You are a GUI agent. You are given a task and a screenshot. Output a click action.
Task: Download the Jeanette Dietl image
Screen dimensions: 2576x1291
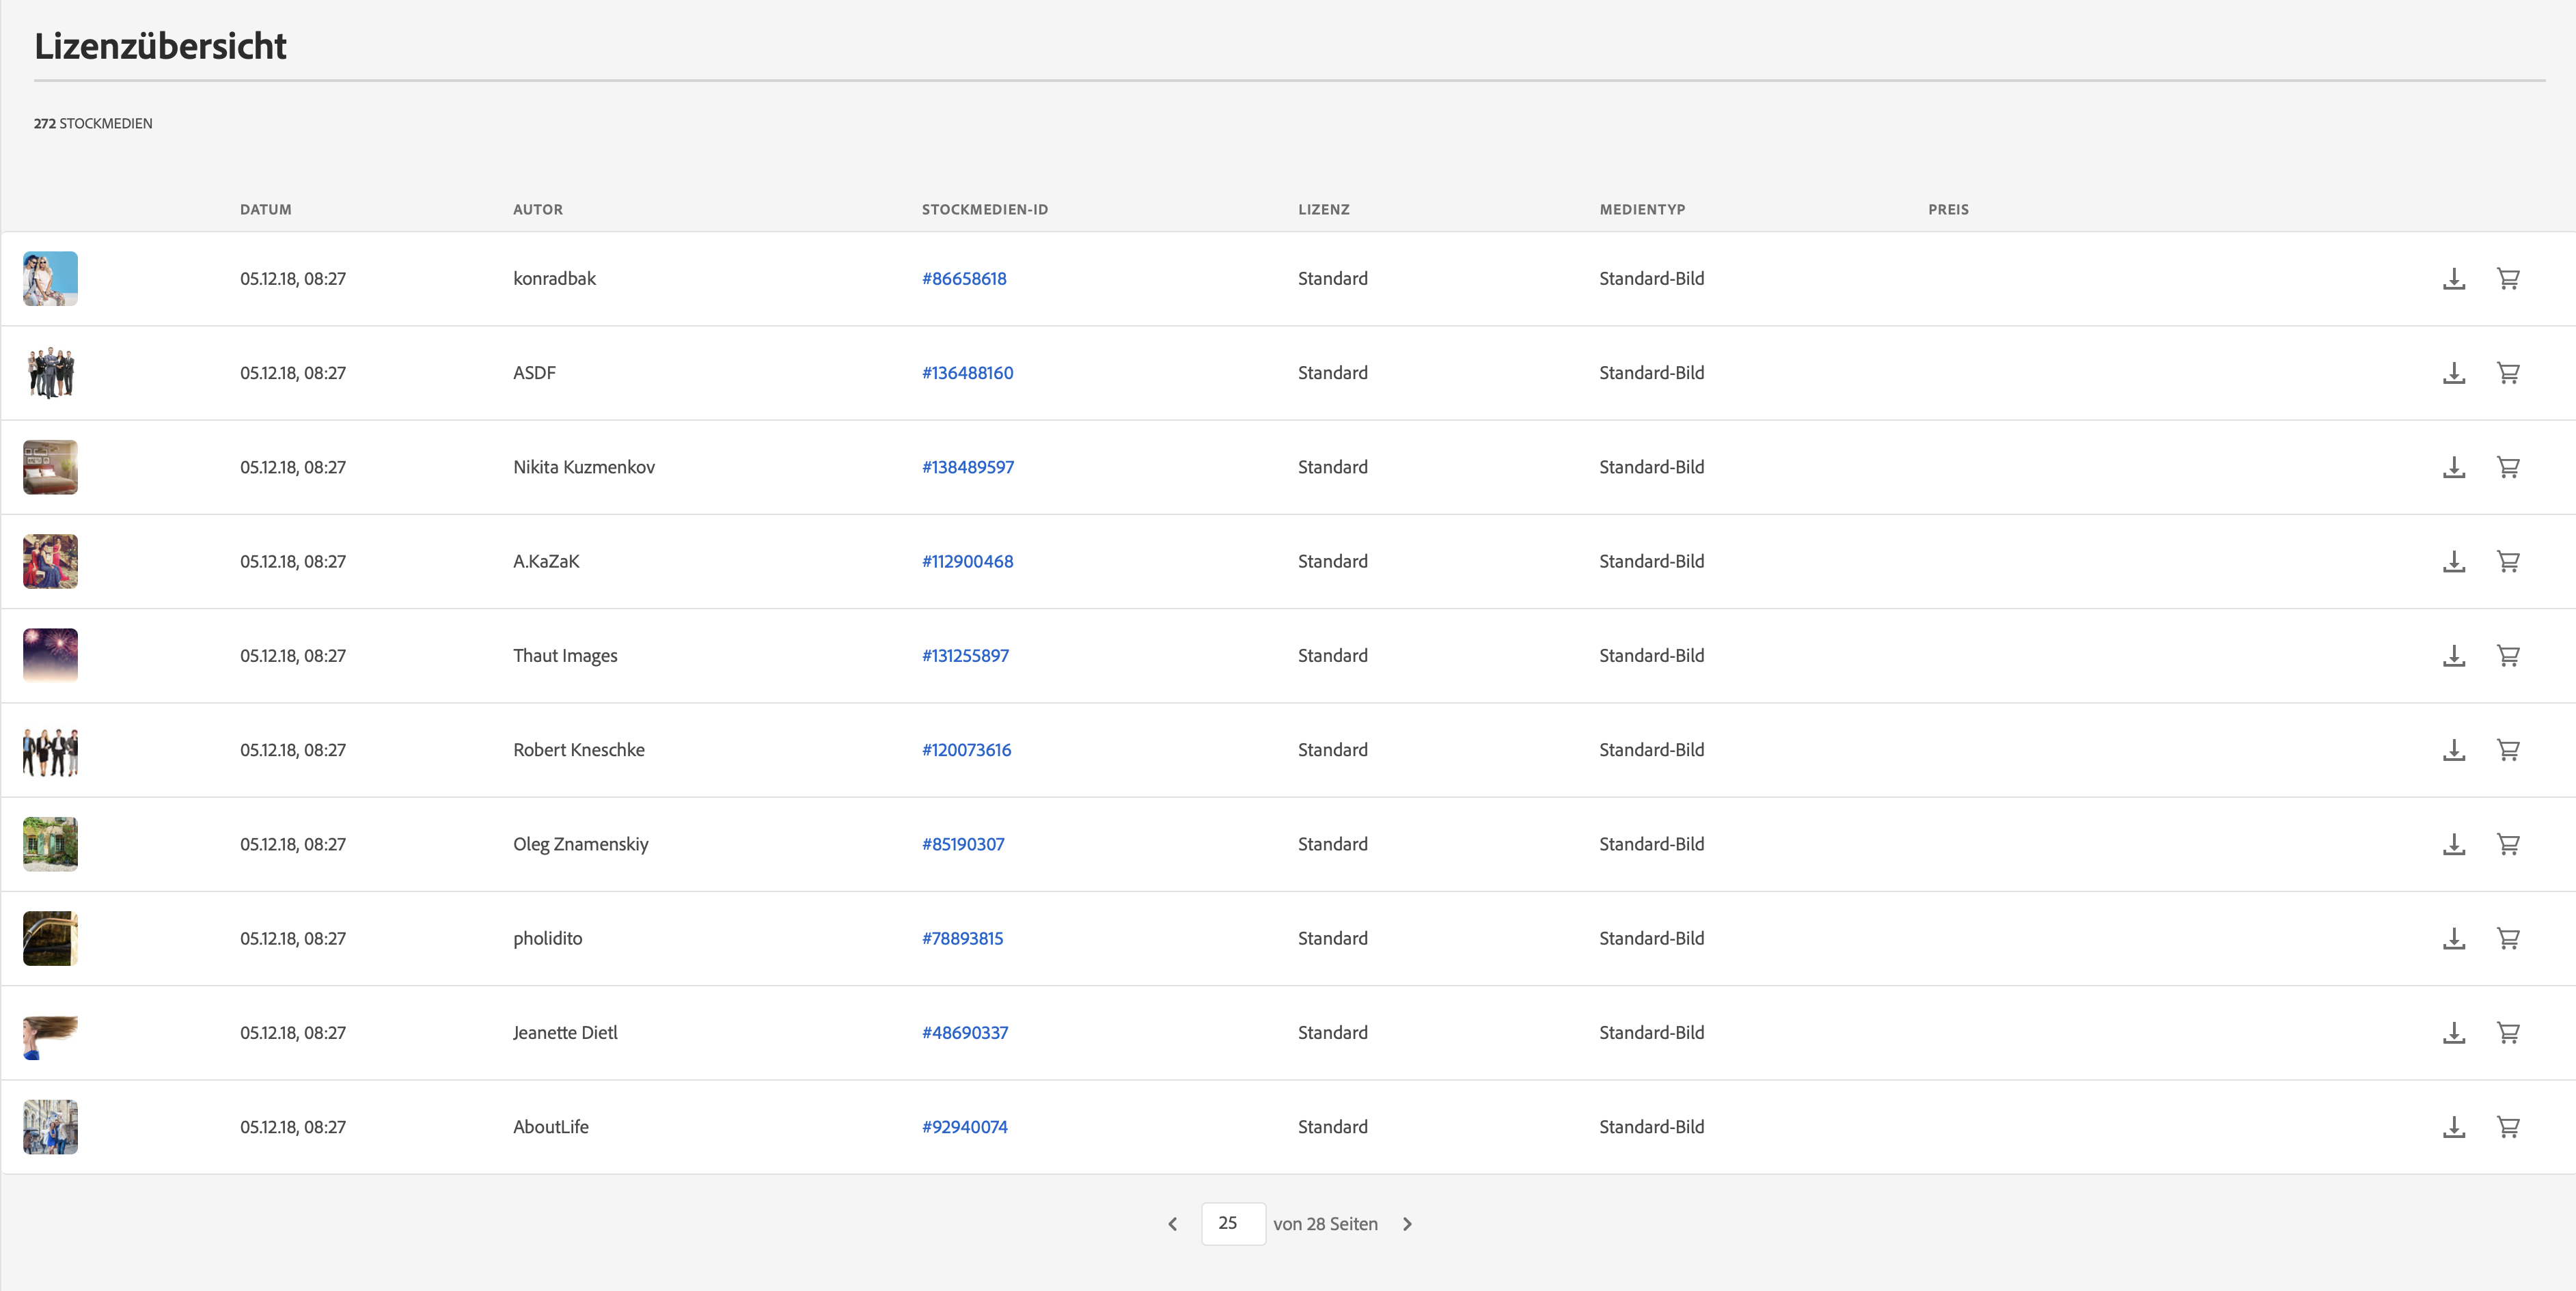pyautogui.click(x=2453, y=1033)
